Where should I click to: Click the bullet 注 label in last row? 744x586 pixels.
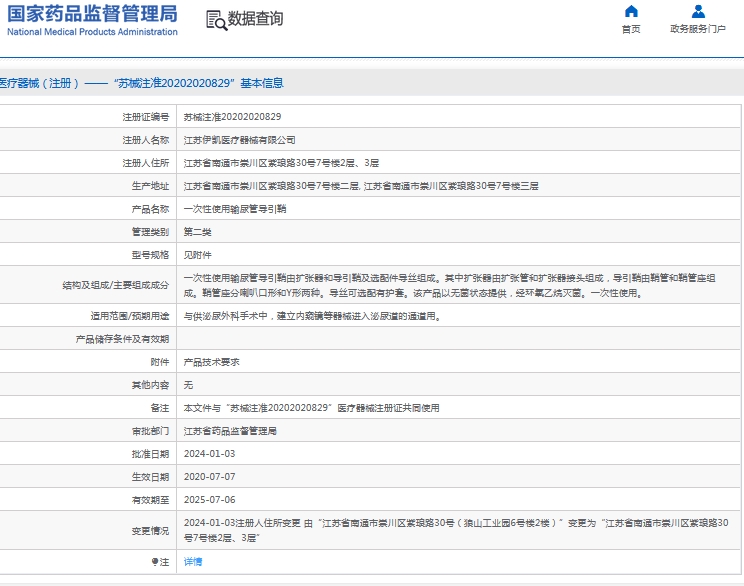coord(160,562)
